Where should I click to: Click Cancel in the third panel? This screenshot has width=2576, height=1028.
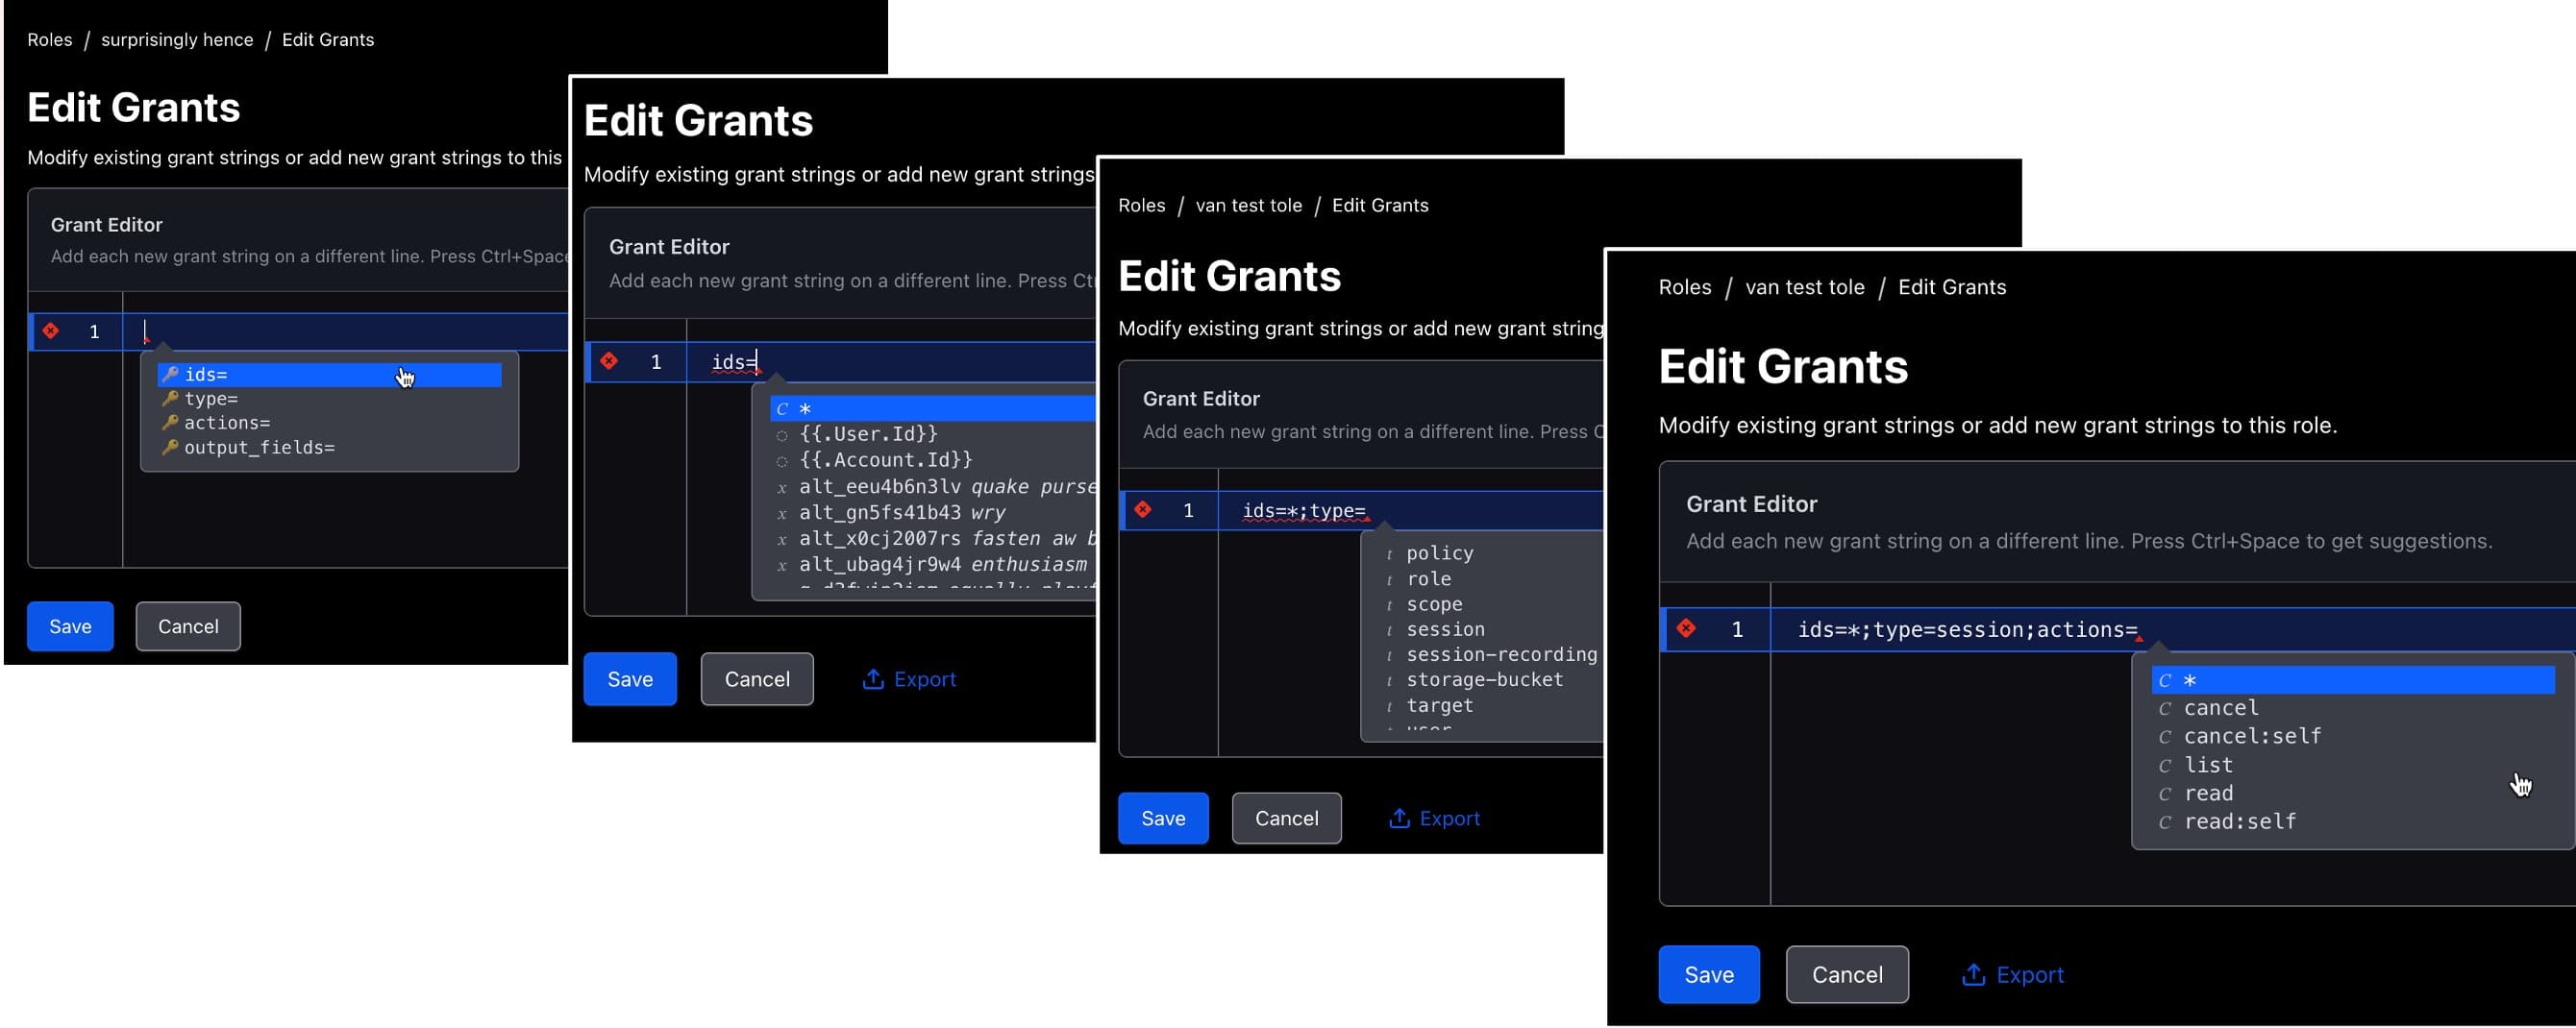coord(1286,818)
